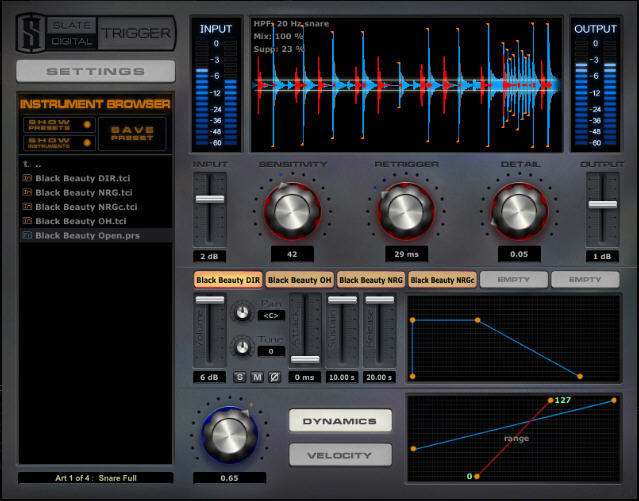The image size is (639, 501).
Task: Click the Sensitivity knob
Action: click(292, 212)
